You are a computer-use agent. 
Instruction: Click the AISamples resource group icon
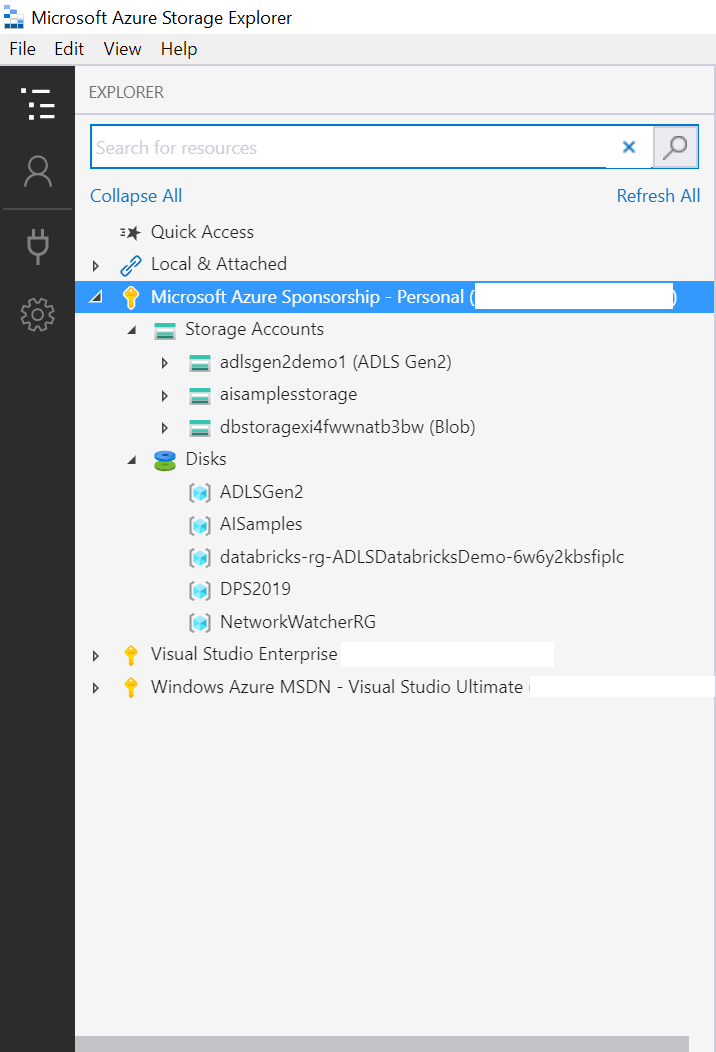(x=199, y=525)
